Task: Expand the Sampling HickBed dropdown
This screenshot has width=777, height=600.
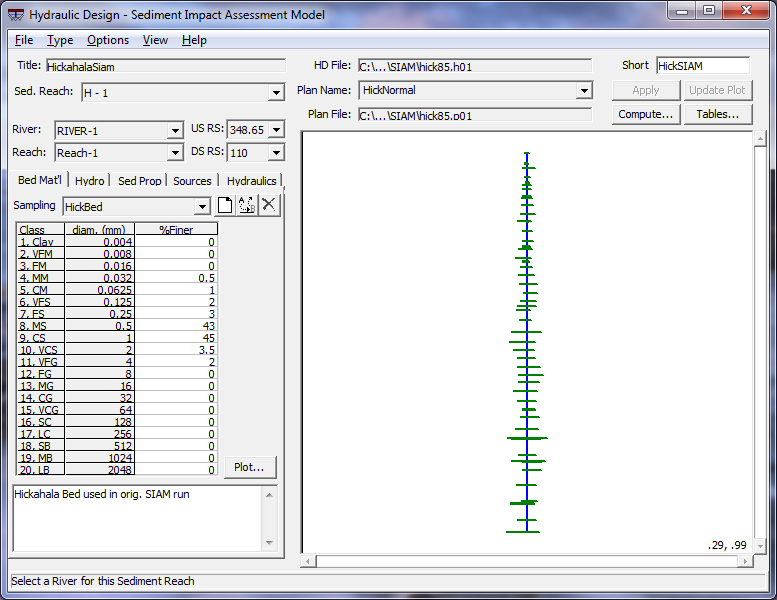Action: tap(202, 207)
